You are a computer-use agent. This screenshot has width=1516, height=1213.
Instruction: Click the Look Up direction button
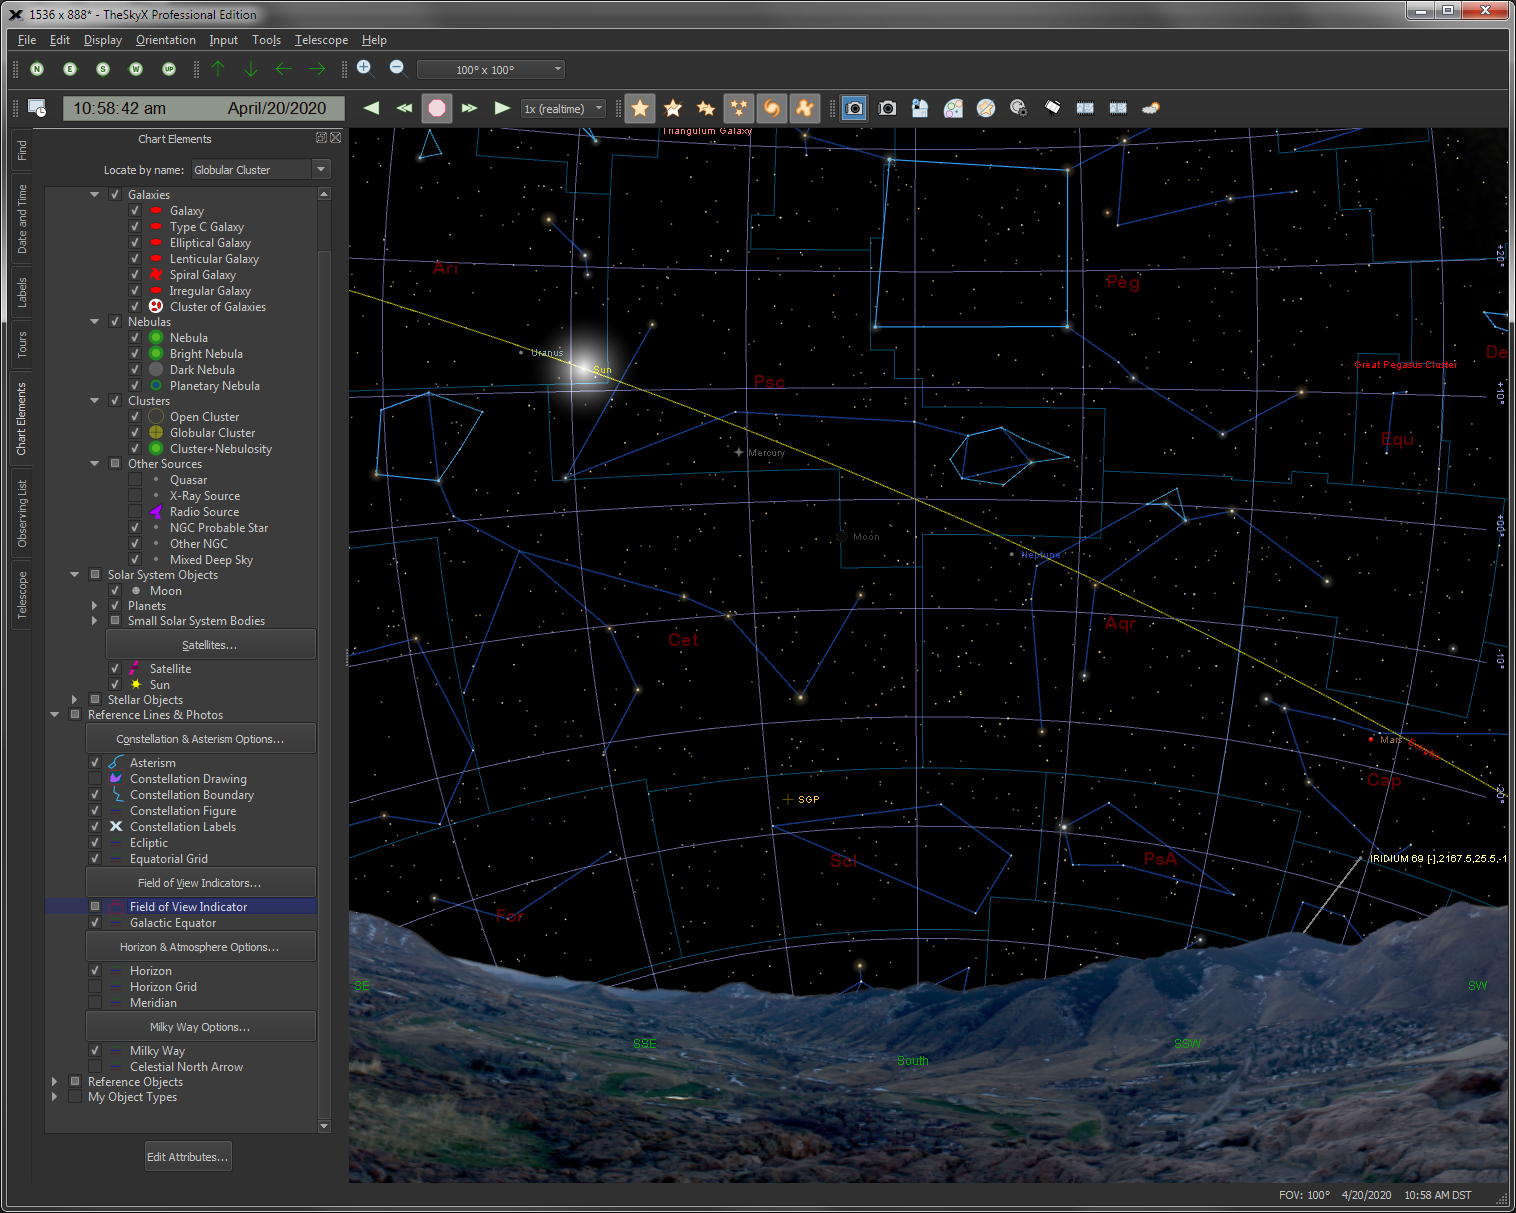pyautogui.click(x=169, y=69)
